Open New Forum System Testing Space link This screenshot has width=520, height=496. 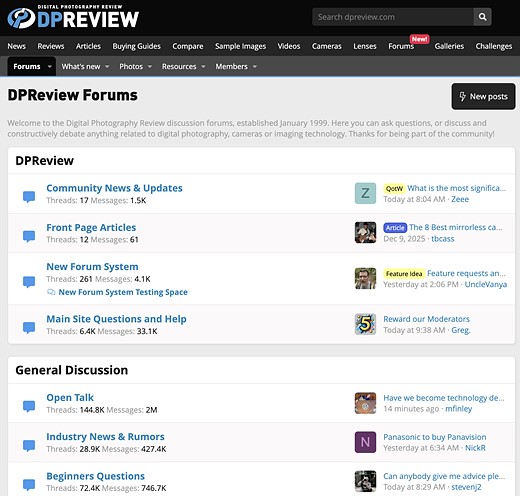point(123,292)
